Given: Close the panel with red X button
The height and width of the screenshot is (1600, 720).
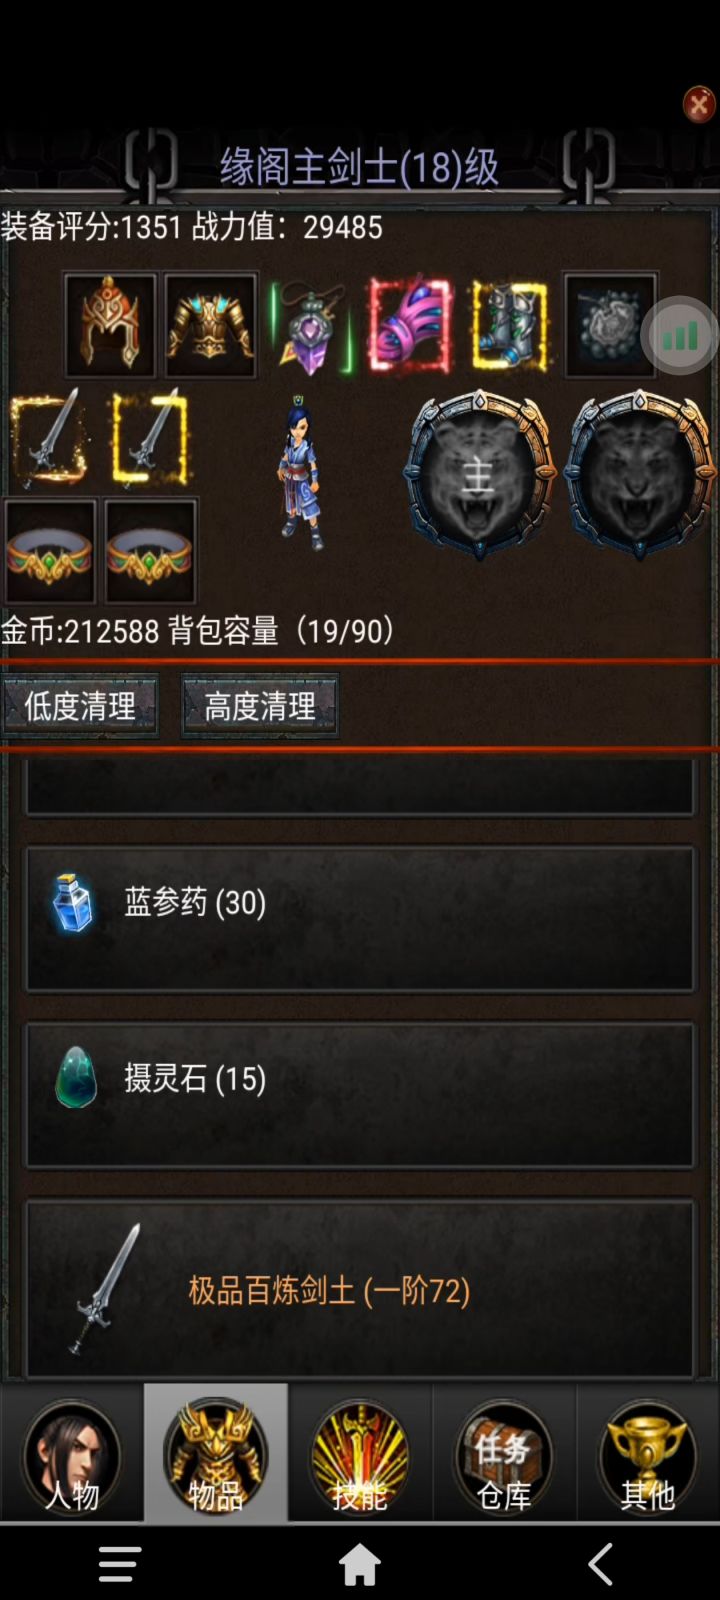Looking at the screenshot, I should 698,103.
